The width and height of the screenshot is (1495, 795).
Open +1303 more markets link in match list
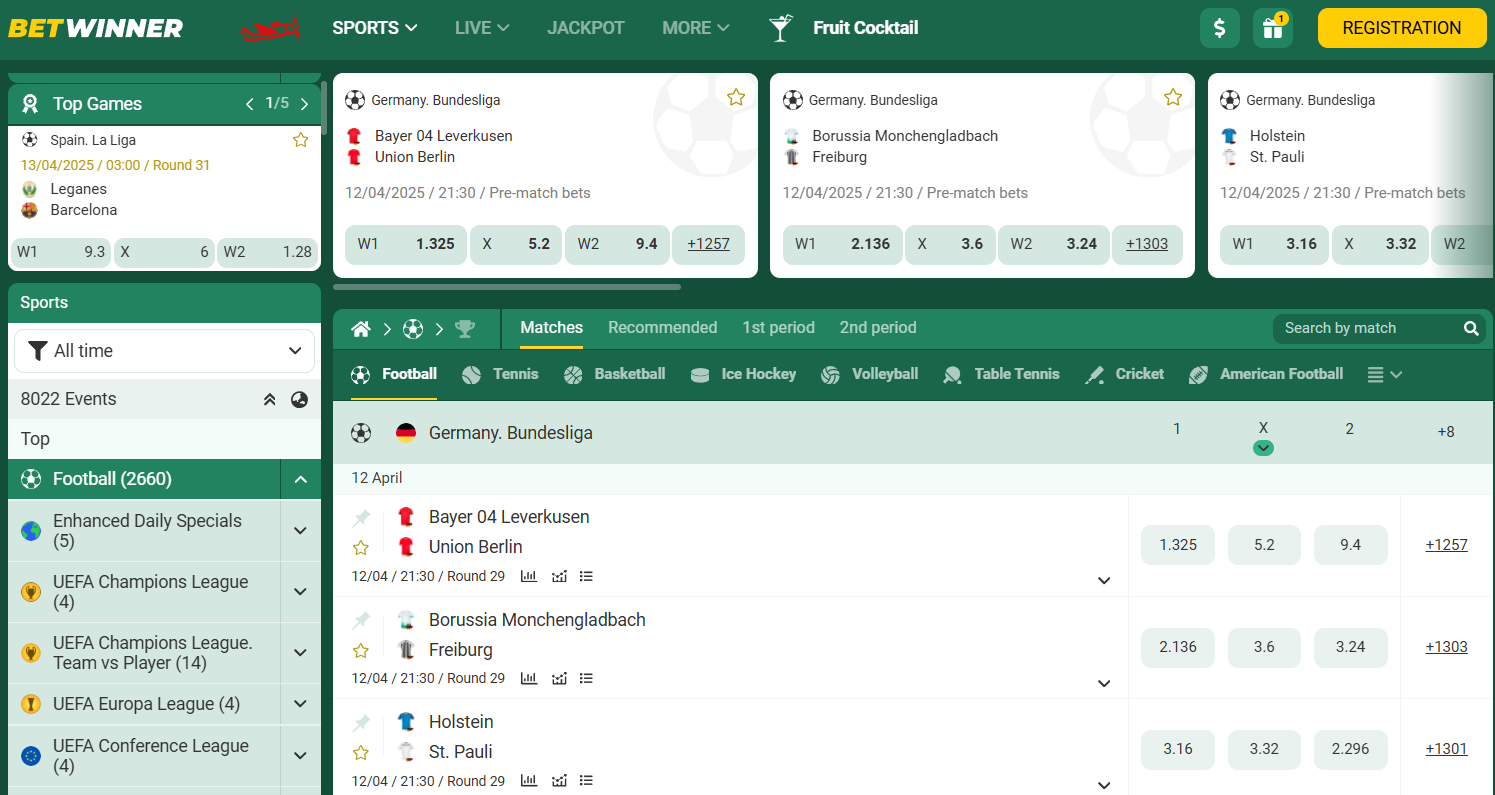(x=1446, y=647)
